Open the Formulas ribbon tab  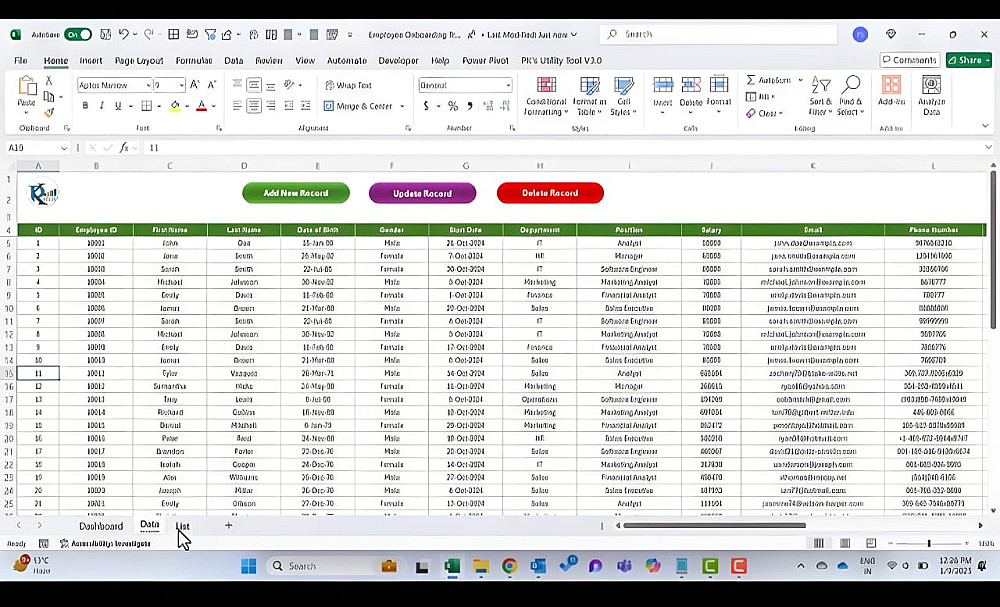(194, 61)
